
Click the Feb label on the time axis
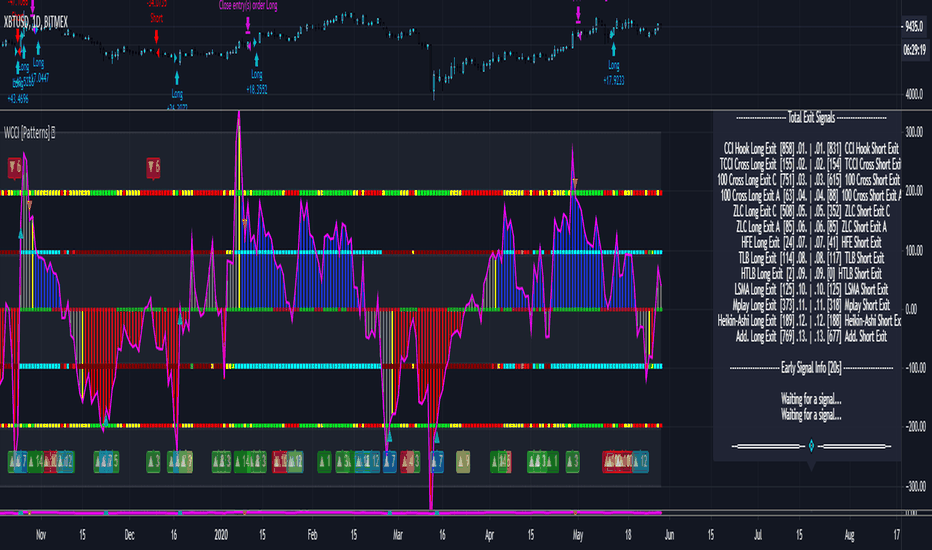pos(312,535)
